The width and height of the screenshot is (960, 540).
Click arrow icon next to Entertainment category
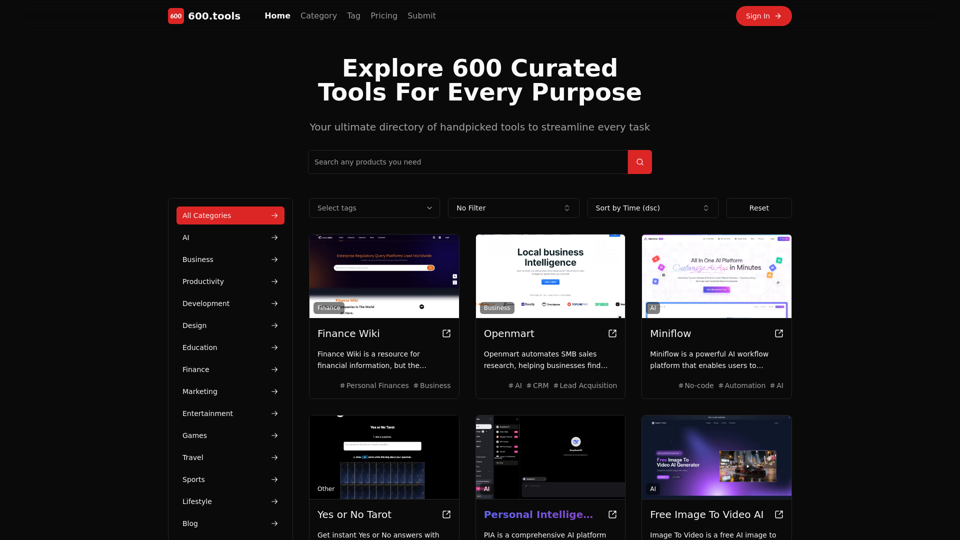coord(274,414)
